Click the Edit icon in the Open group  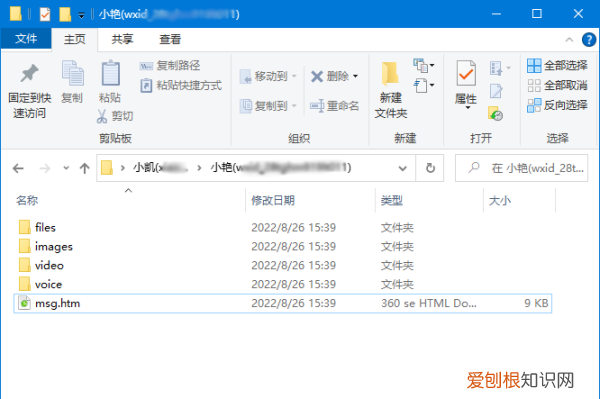point(496,91)
